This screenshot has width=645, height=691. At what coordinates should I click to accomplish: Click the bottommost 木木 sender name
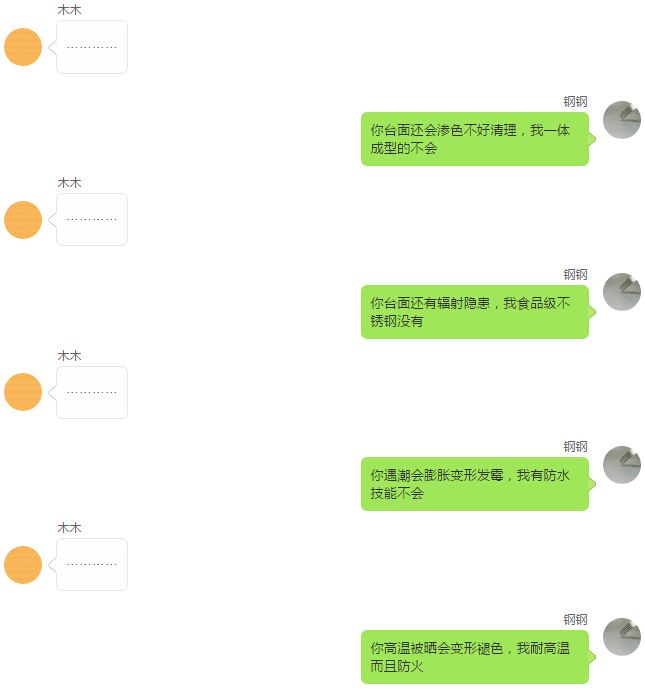(69, 528)
